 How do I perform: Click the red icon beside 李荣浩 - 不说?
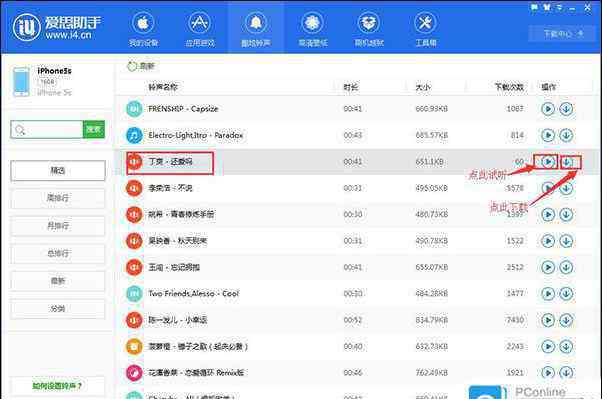[x=134, y=188]
